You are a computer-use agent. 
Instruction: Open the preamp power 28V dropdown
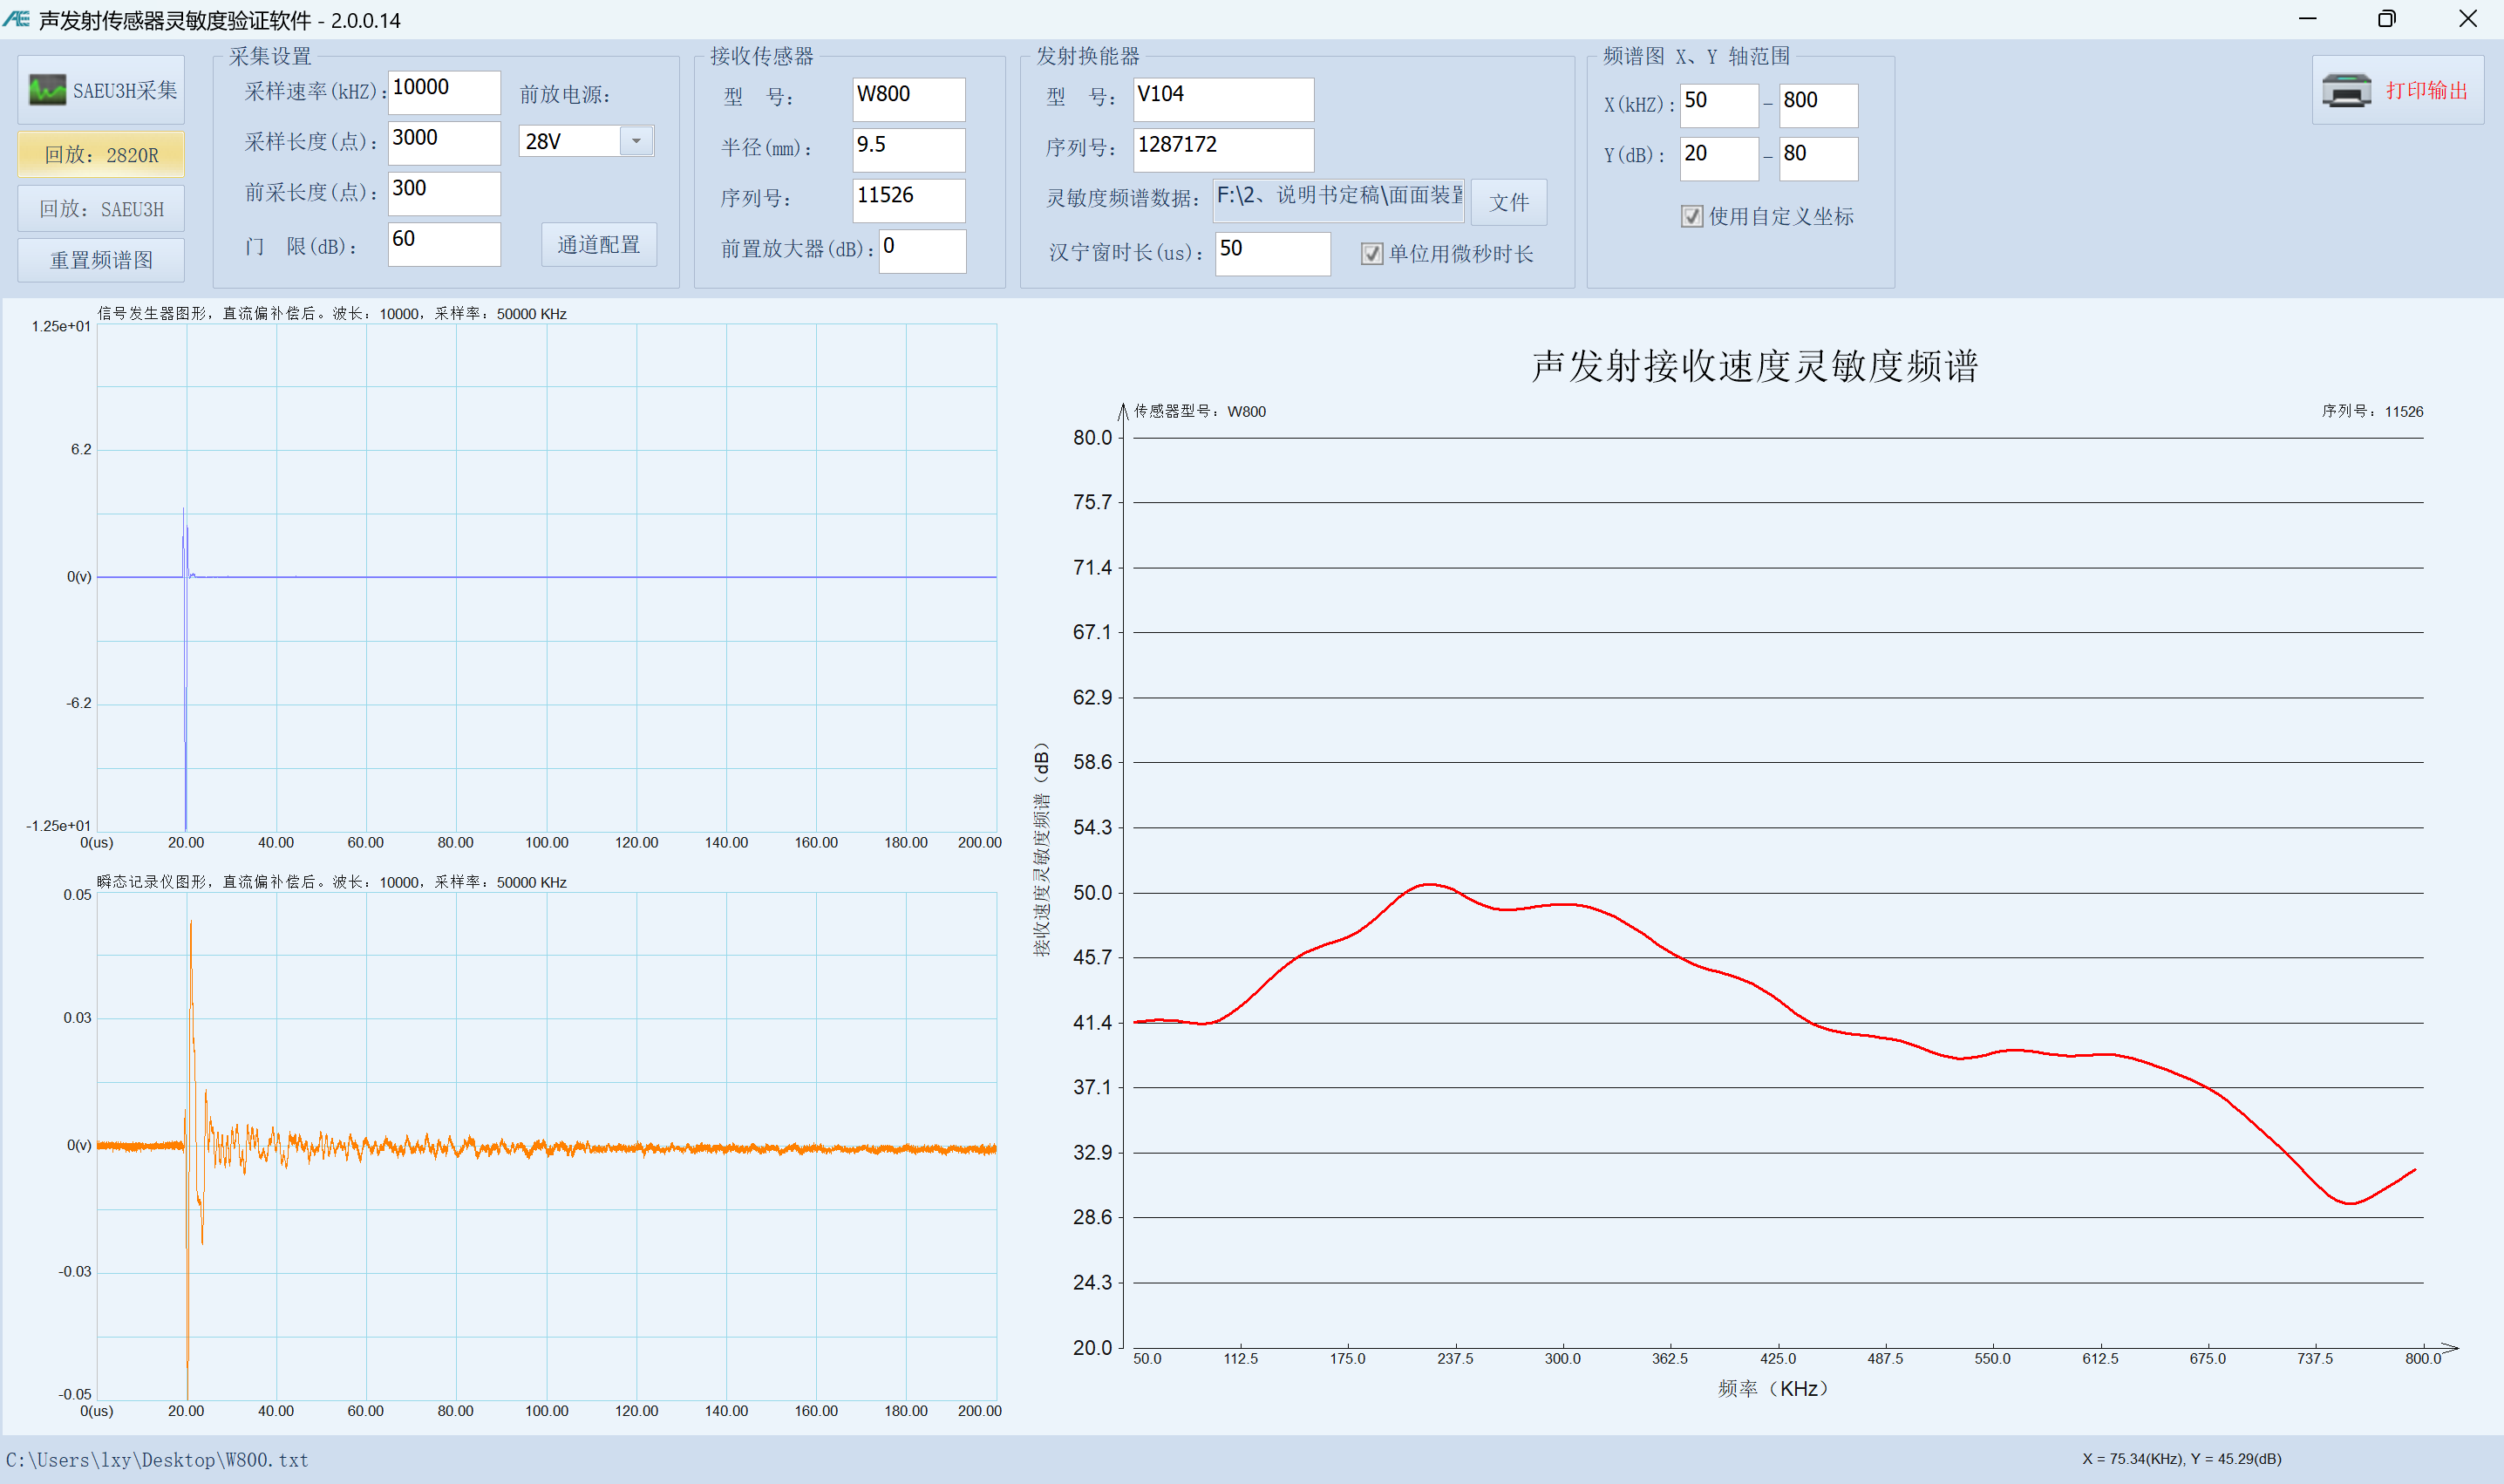point(636,141)
